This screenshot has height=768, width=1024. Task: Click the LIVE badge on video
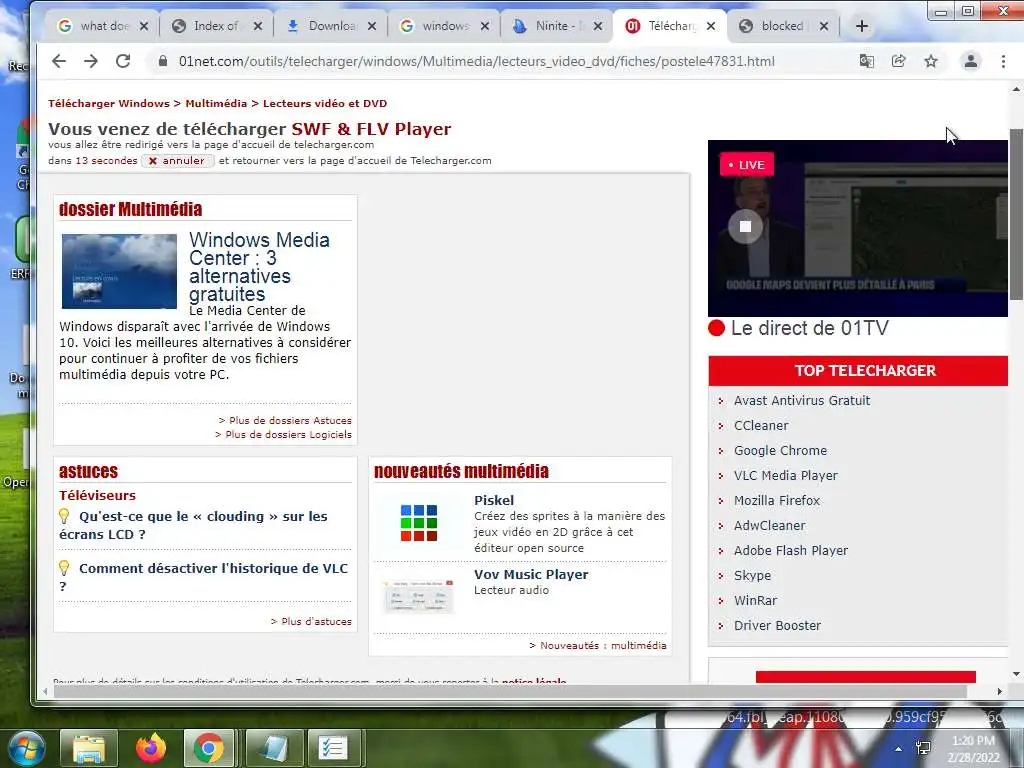click(x=746, y=165)
